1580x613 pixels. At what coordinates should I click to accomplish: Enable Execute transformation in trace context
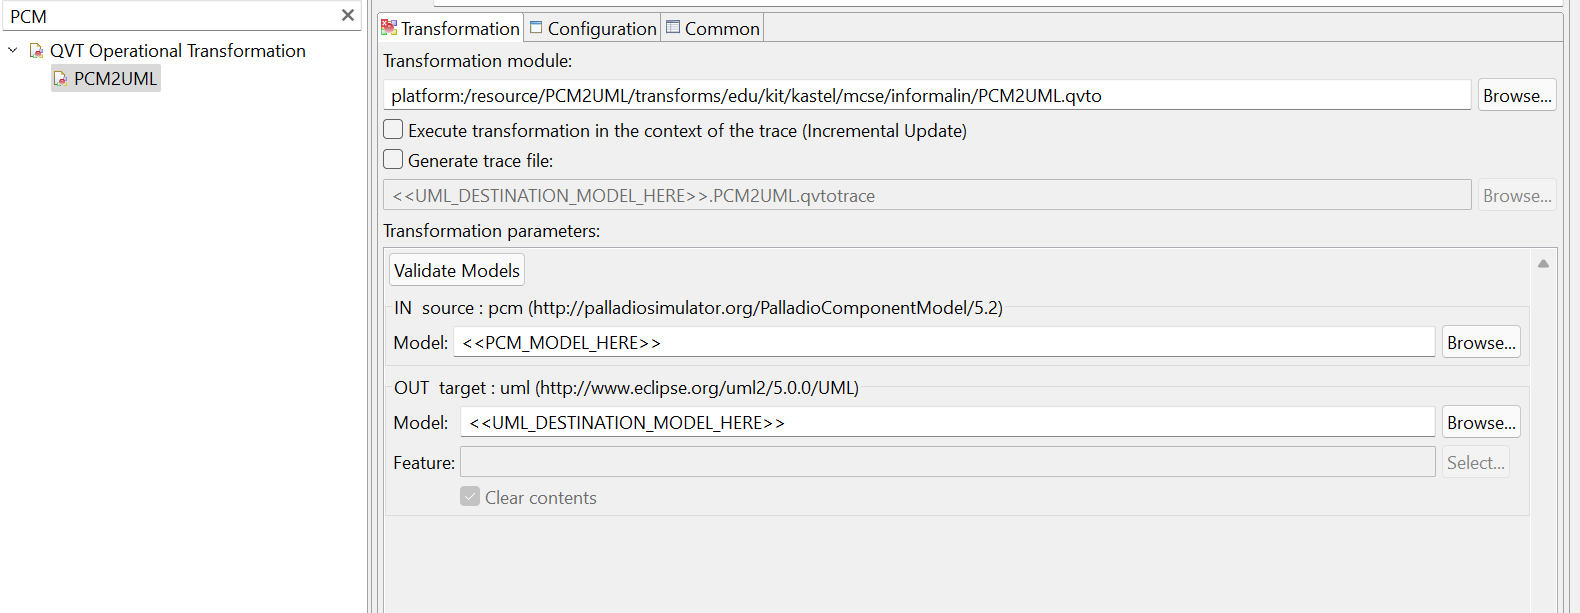pyautogui.click(x=394, y=130)
